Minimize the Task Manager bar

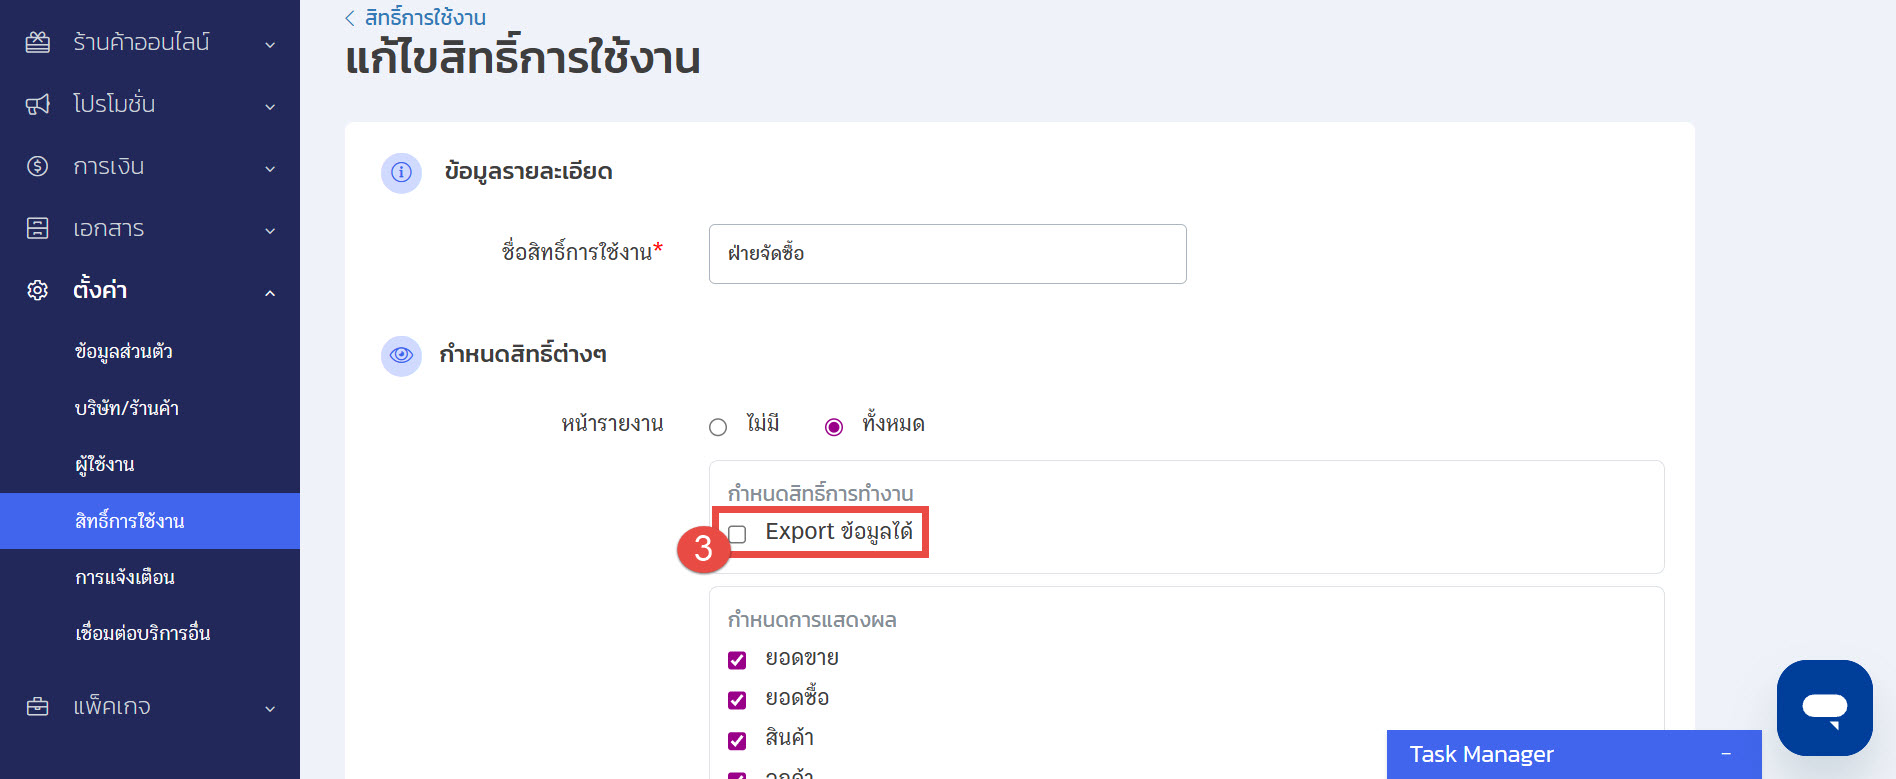pyautogui.click(x=1726, y=754)
